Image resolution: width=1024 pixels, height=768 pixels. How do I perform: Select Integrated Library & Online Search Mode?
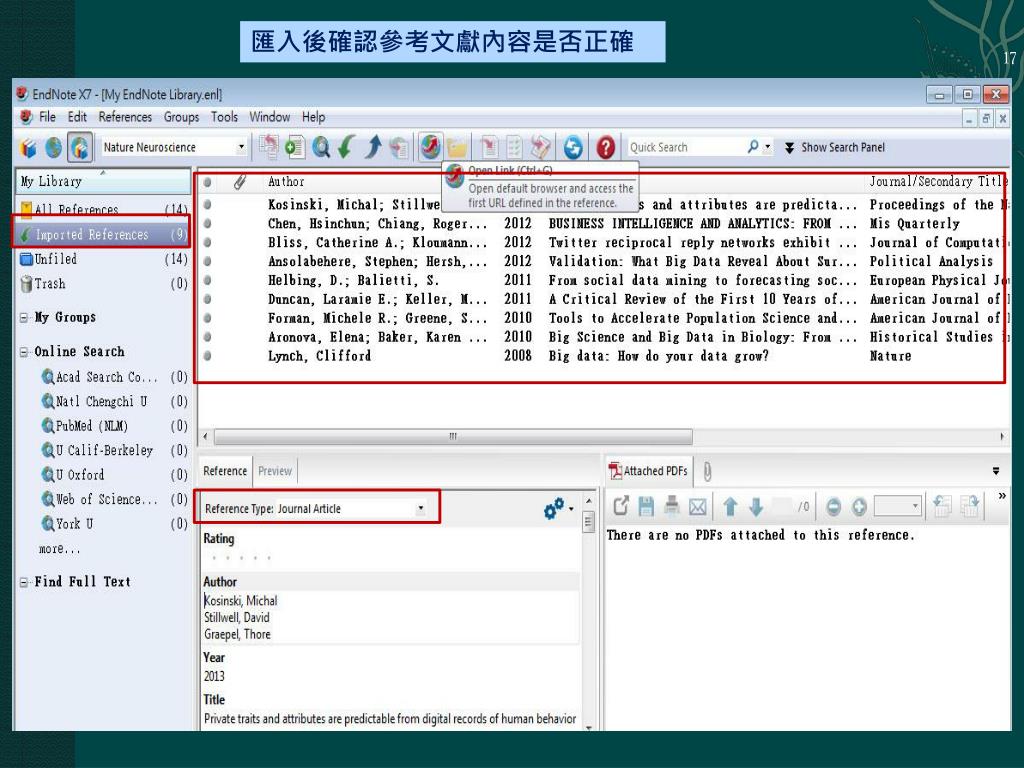pos(80,148)
